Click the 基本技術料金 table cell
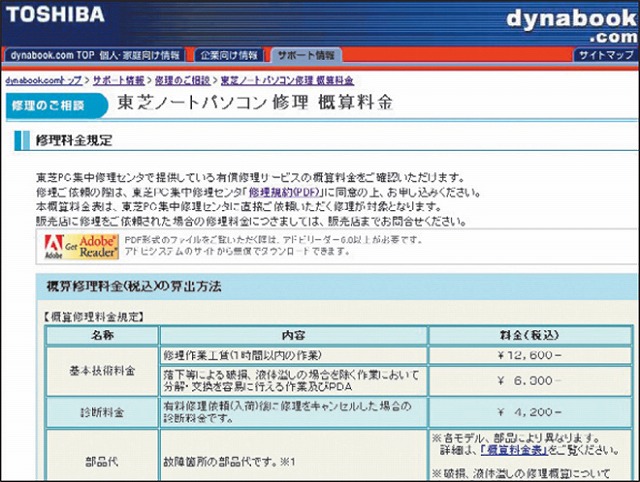640x482 pixels. click(x=102, y=371)
